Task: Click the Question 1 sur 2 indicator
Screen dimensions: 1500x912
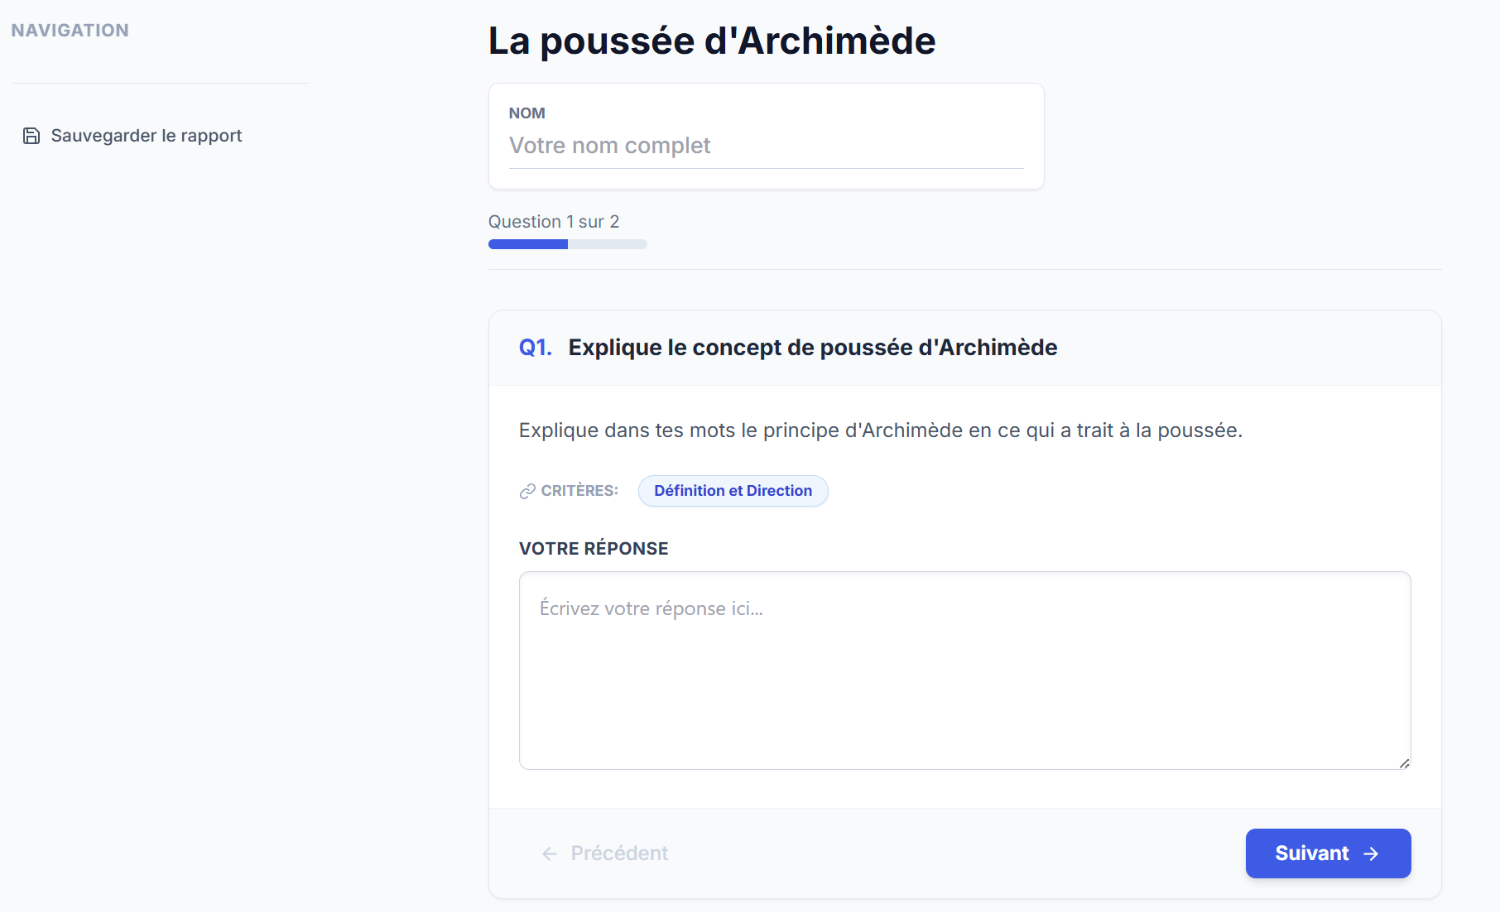Action: pyautogui.click(x=553, y=222)
